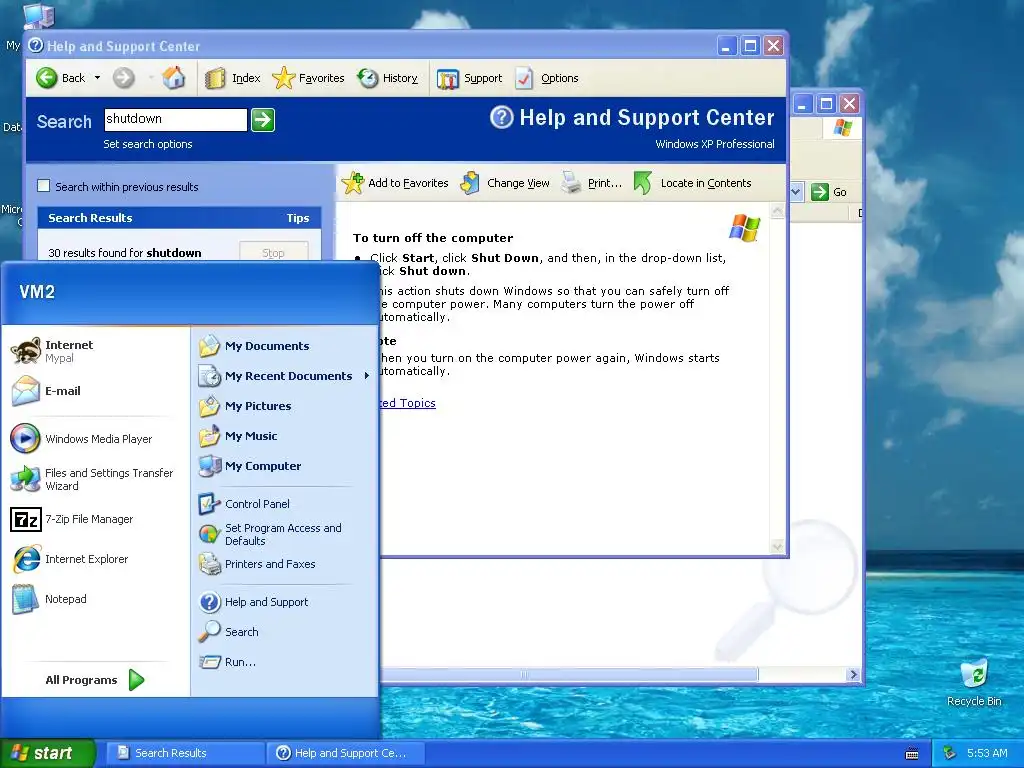Click Locate in Contents toolbar item
1024x768 pixels.
click(x=693, y=183)
